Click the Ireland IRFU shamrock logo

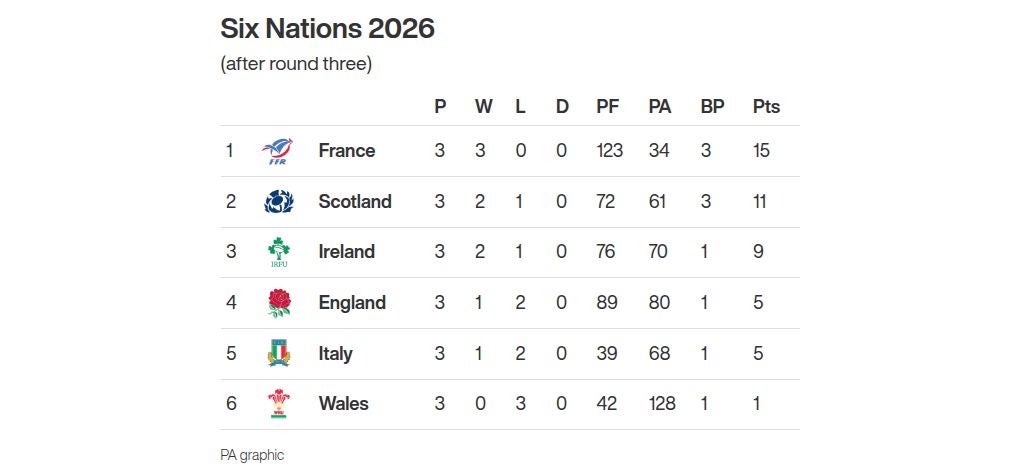coord(279,252)
